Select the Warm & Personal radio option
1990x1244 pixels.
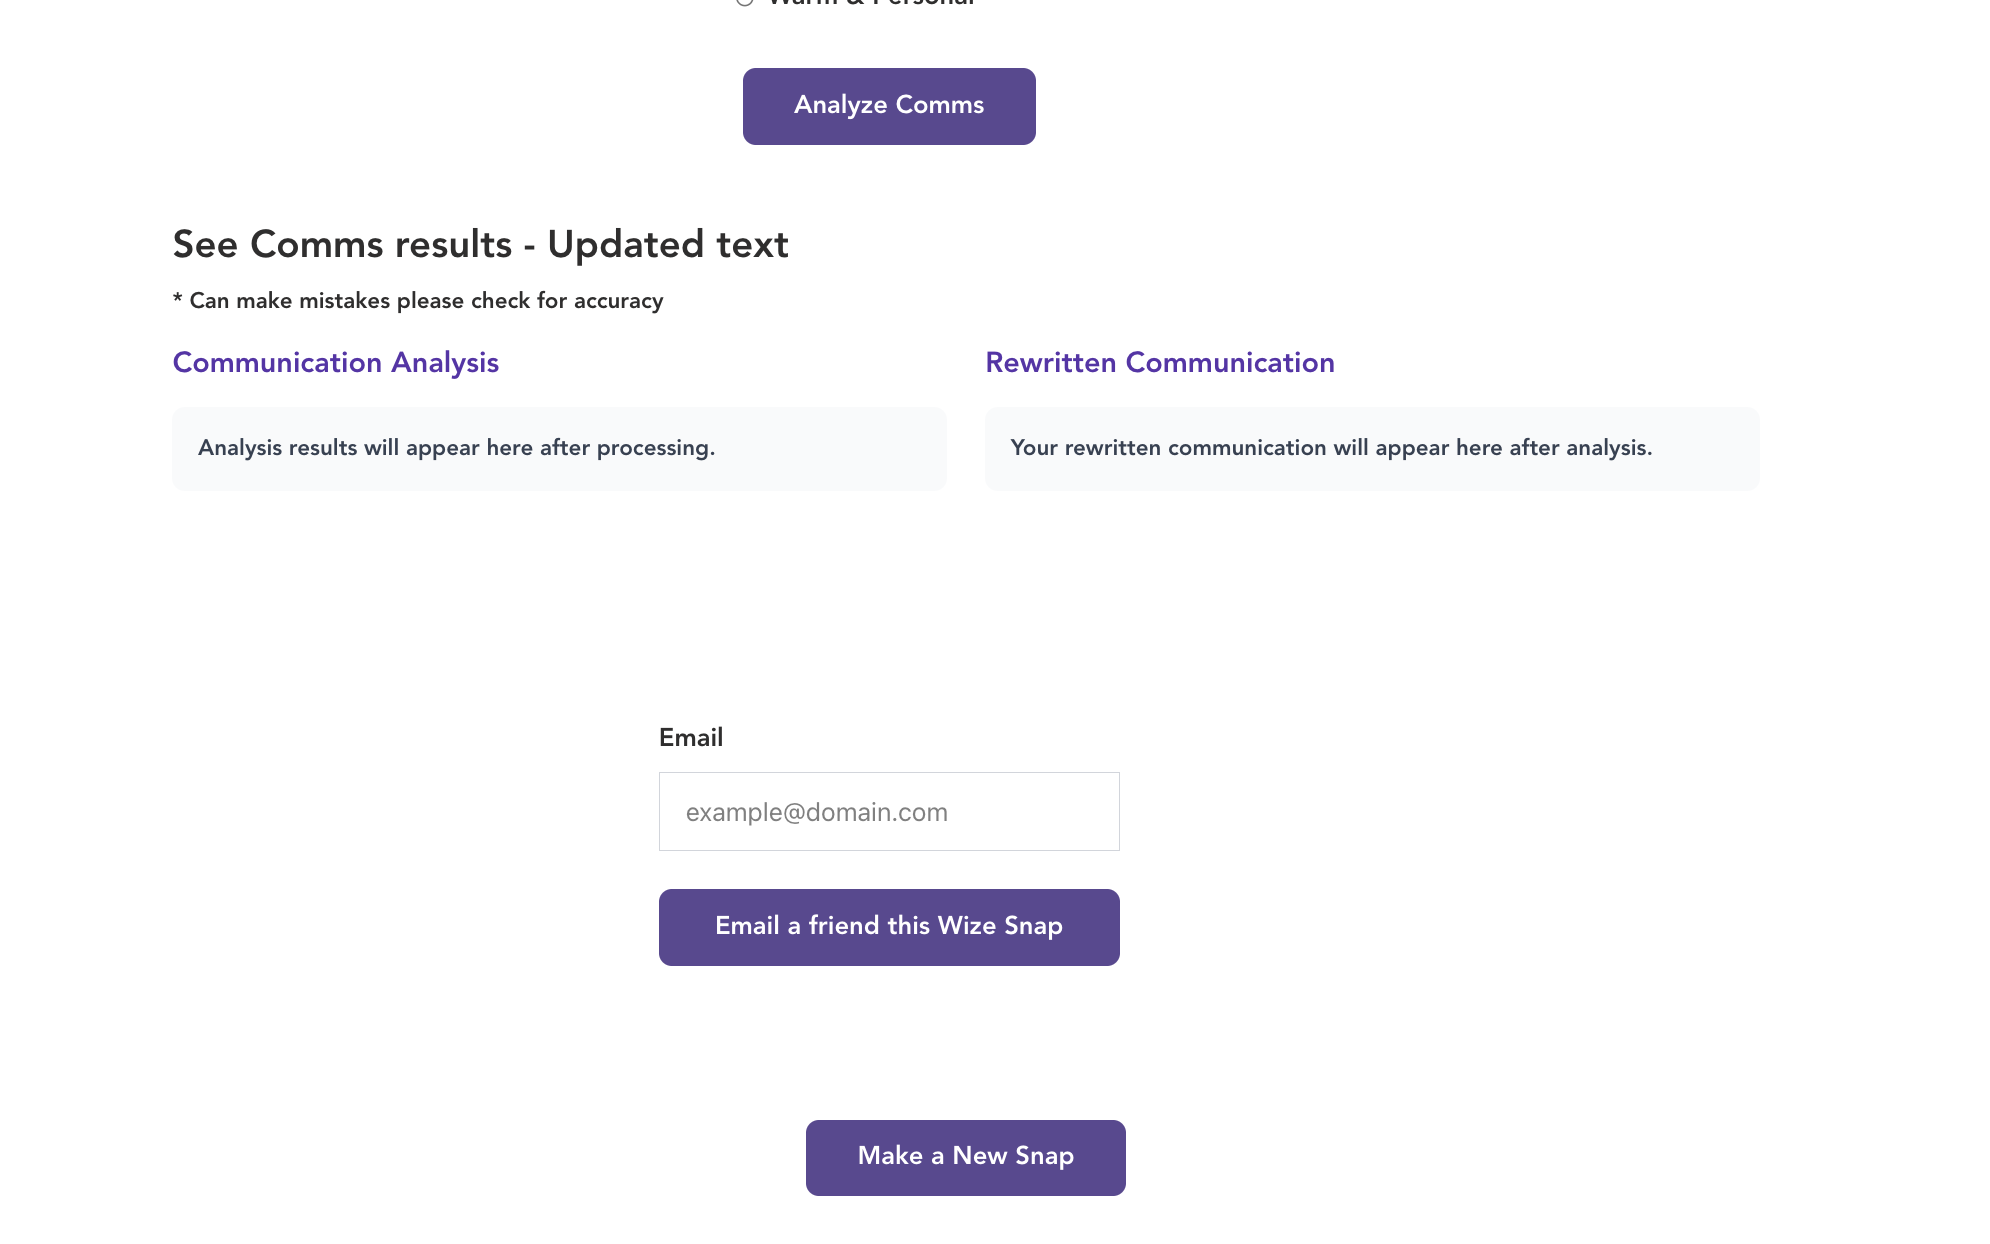point(745,2)
